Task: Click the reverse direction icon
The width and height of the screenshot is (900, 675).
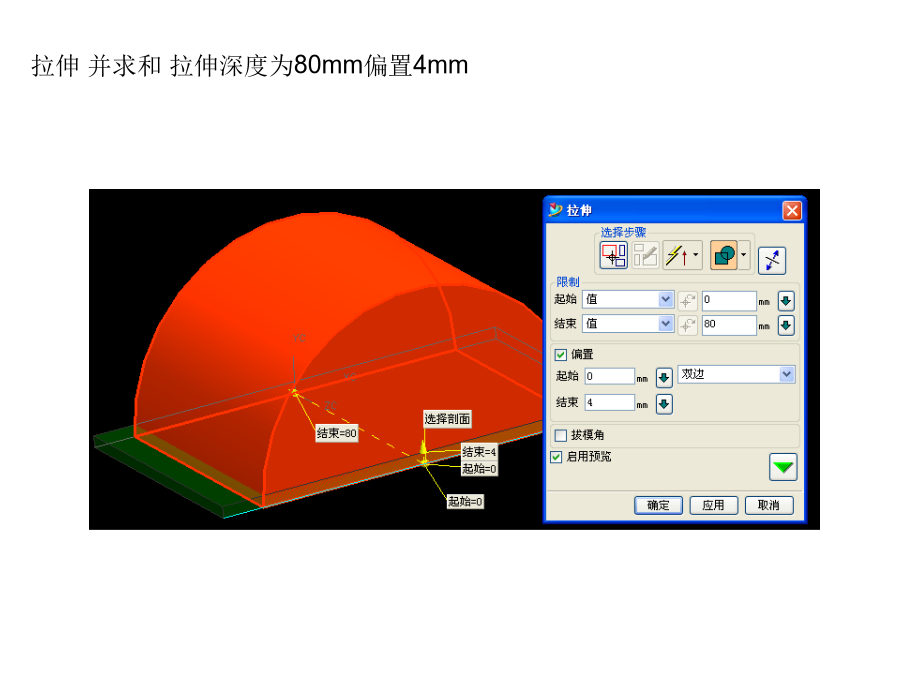Action: (772, 261)
